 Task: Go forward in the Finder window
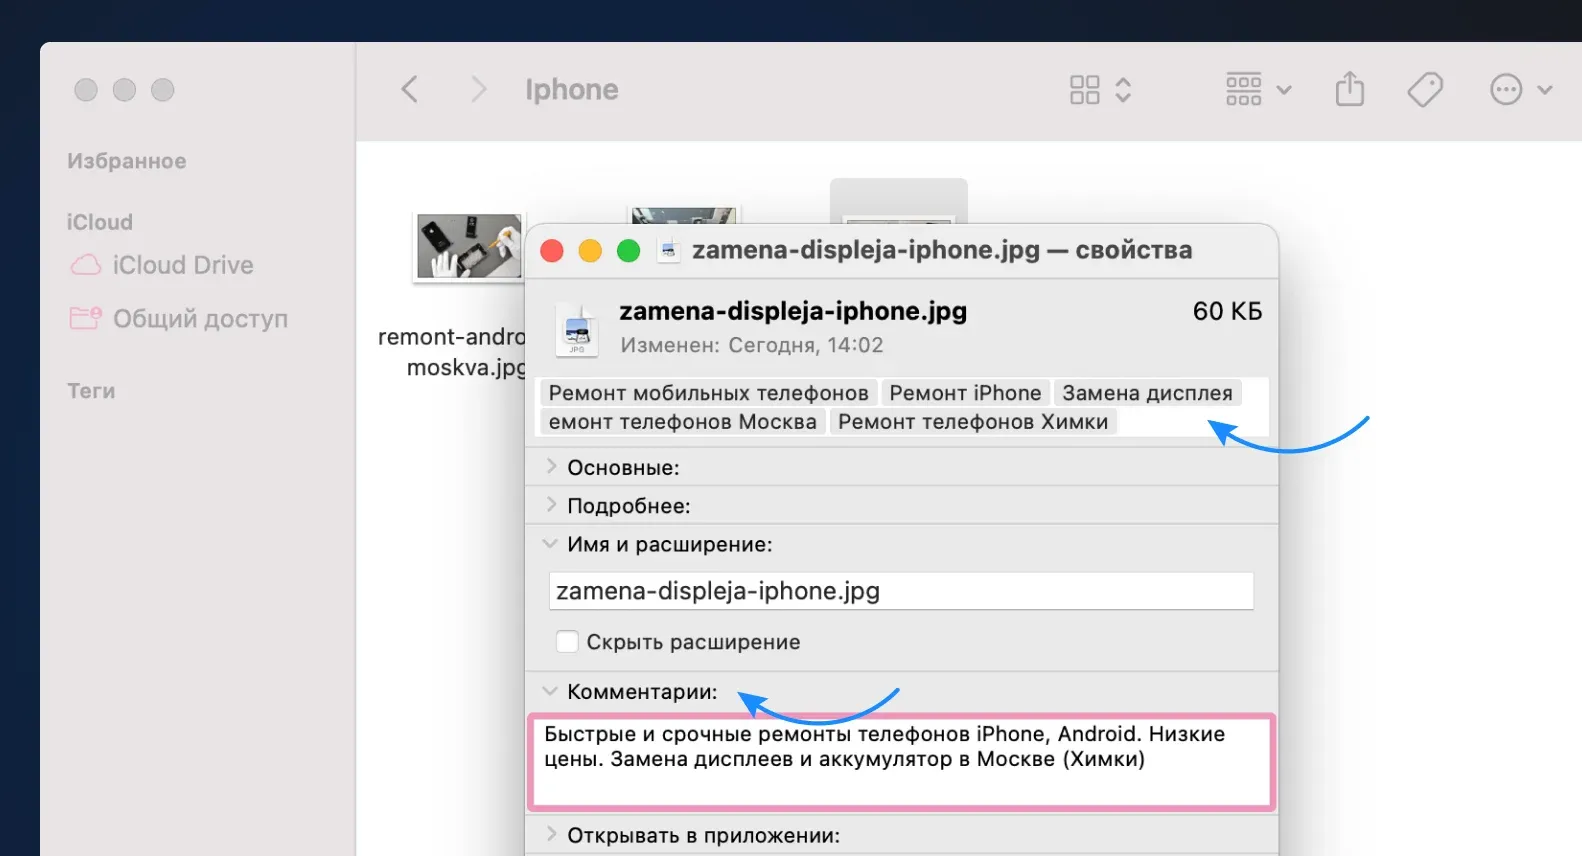(x=478, y=89)
